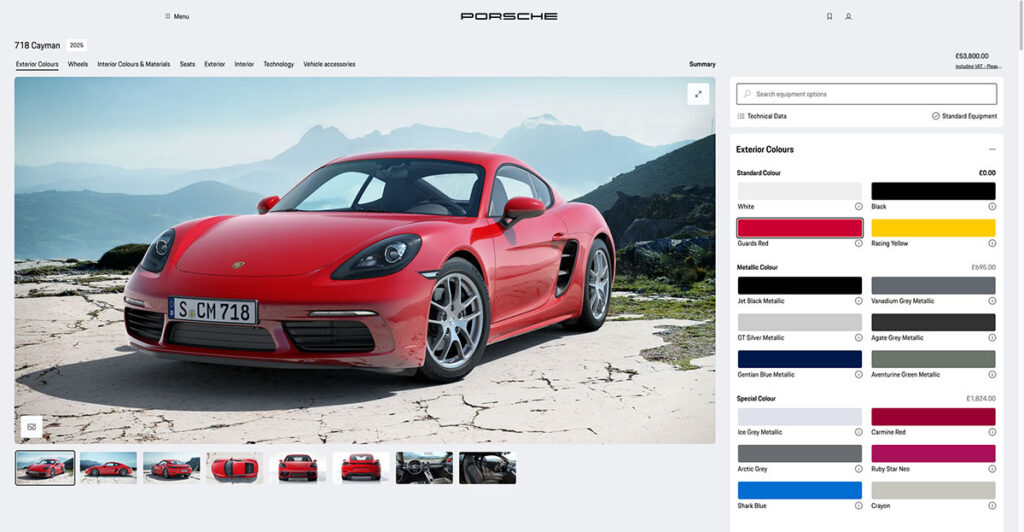Show info for Shark Blue
The width and height of the screenshot is (1024, 532).
(x=859, y=506)
